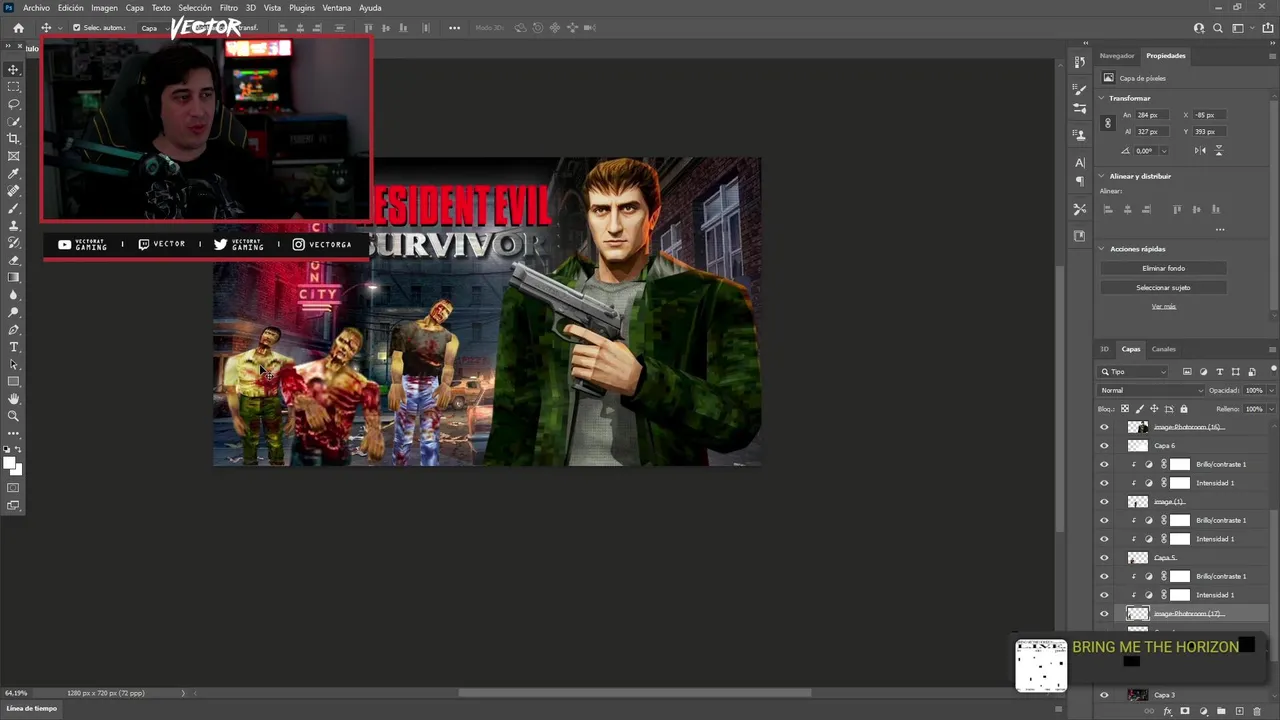
Task: Open the rotation angle dropdown
Action: coord(1163,151)
